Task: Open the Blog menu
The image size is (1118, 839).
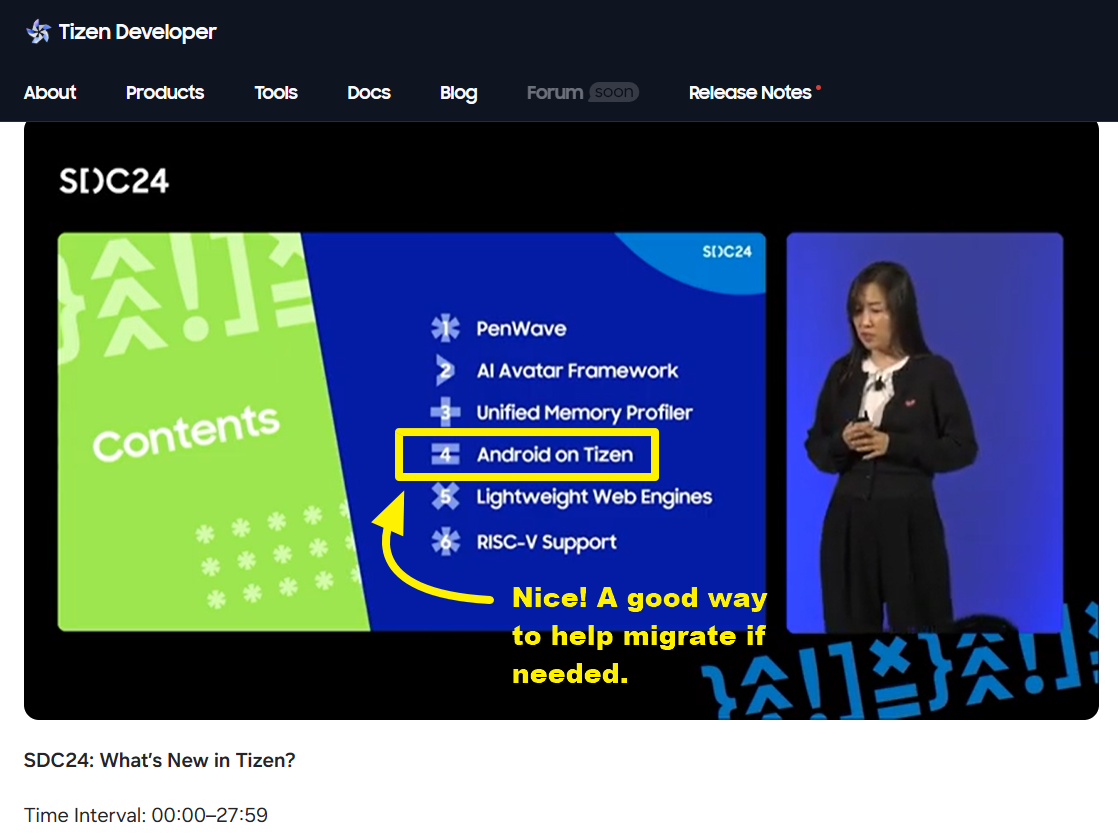Action: click(458, 92)
